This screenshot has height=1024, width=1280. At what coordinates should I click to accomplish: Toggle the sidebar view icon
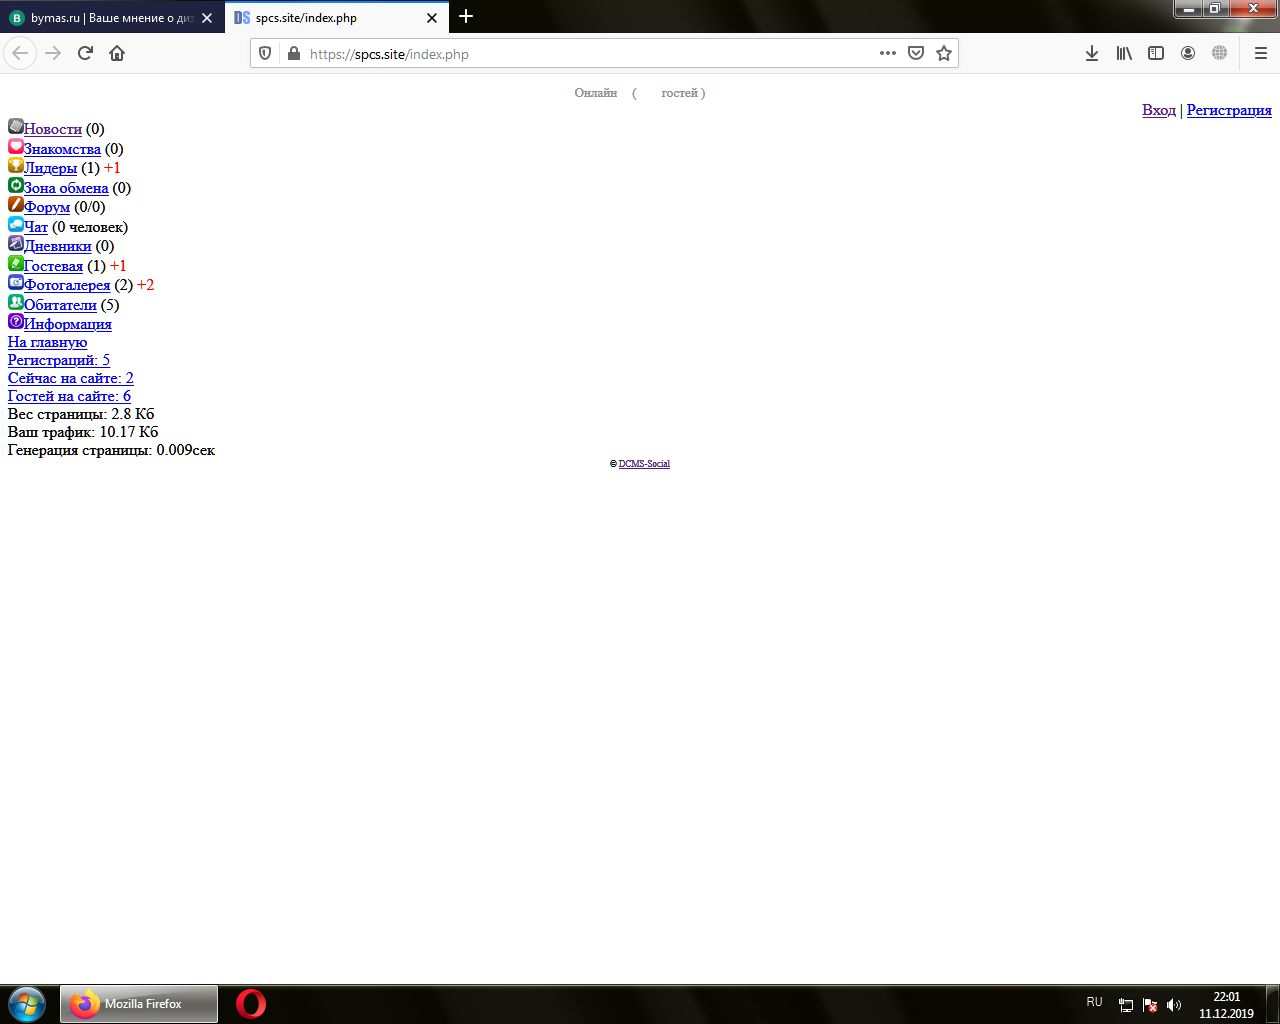click(x=1156, y=53)
